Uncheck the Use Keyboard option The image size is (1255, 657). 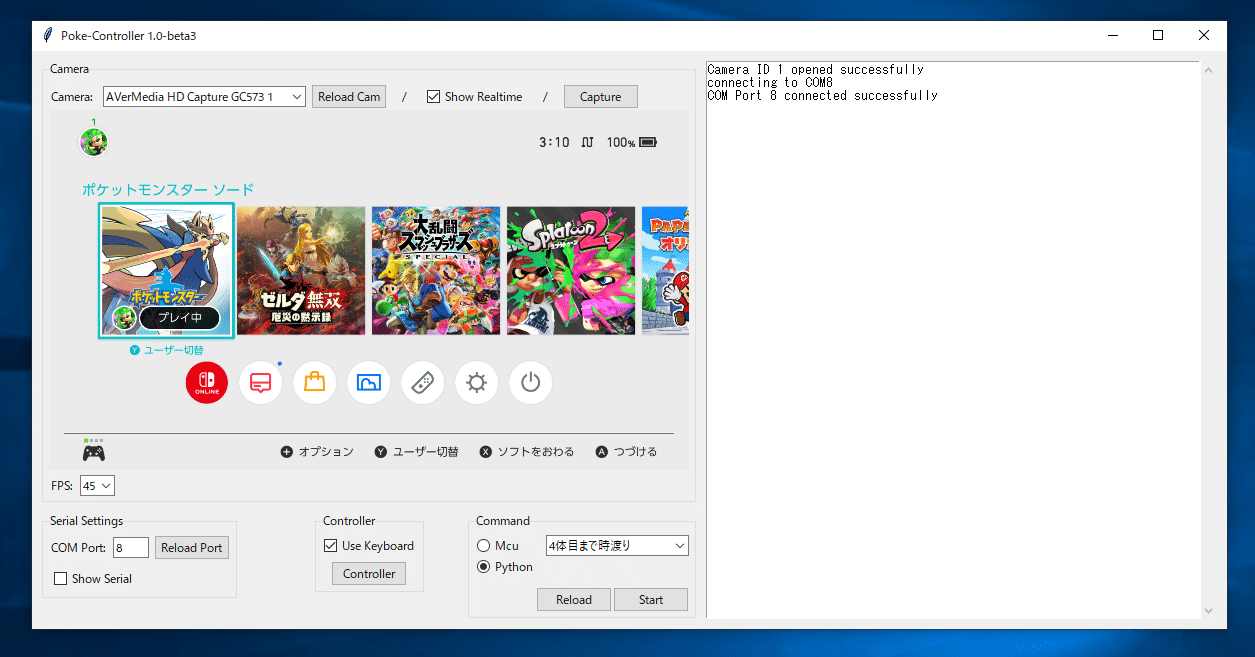pos(330,545)
